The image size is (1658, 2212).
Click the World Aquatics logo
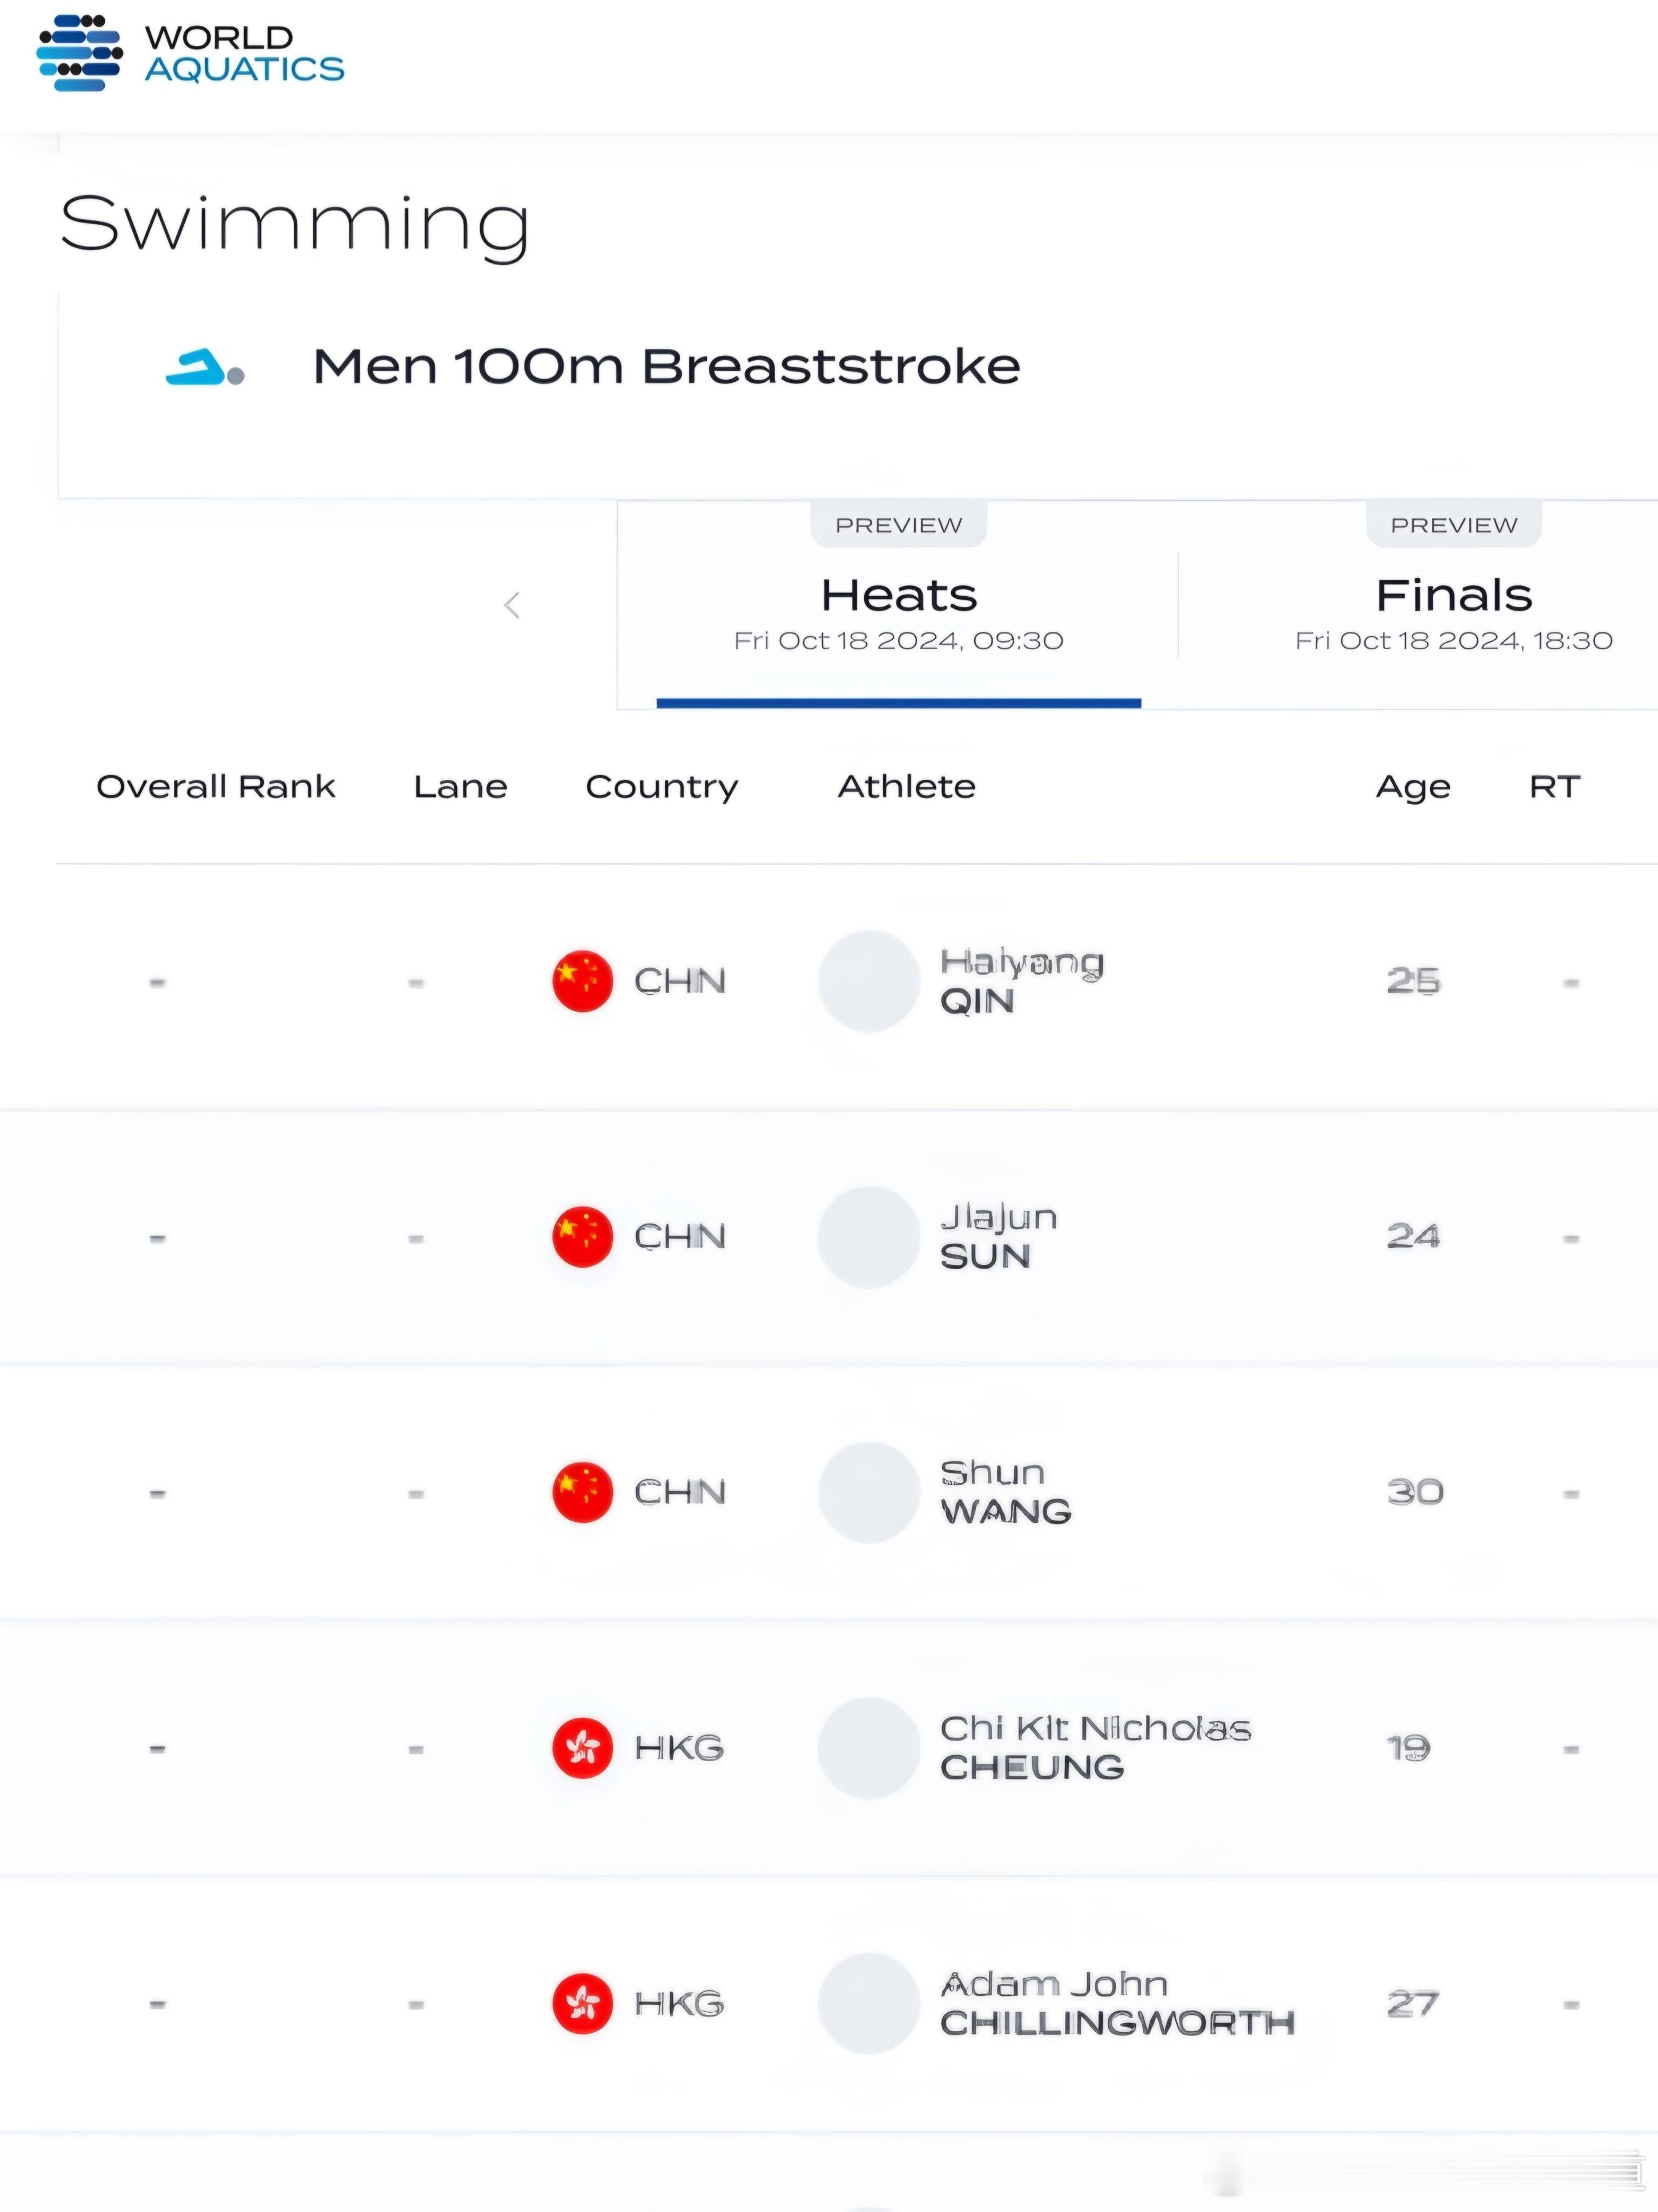tap(190, 53)
